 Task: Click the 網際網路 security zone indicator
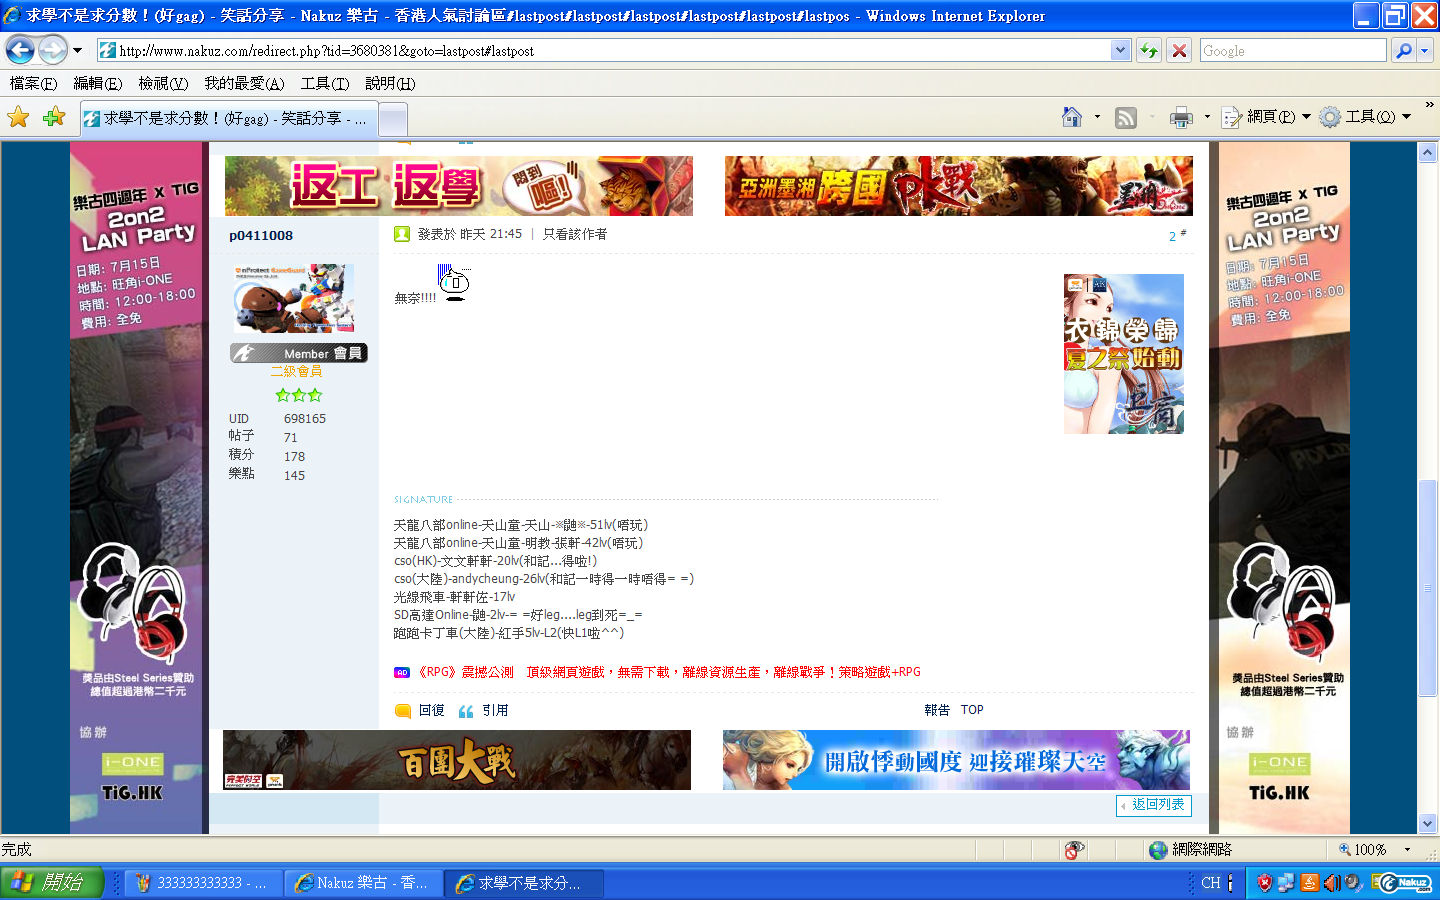1191,850
